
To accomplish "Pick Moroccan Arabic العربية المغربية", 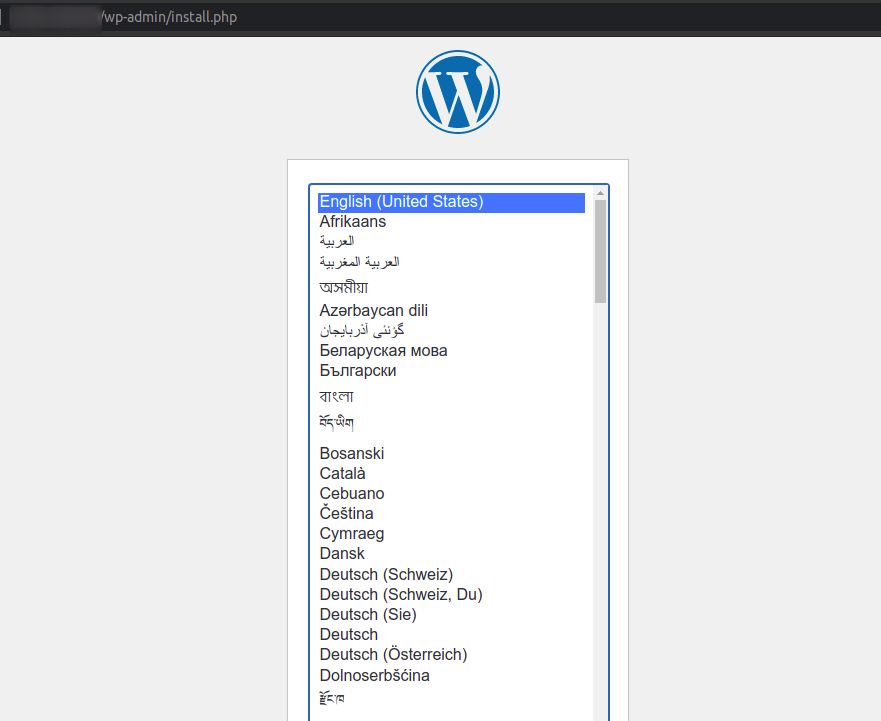I will pos(451,262).
